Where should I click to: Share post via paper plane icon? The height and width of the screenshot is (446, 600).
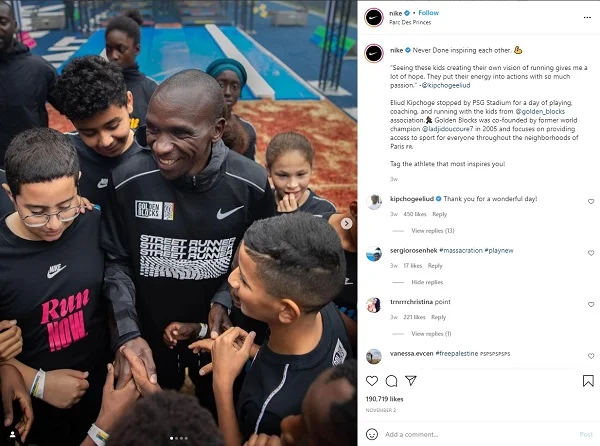[x=411, y=380]
